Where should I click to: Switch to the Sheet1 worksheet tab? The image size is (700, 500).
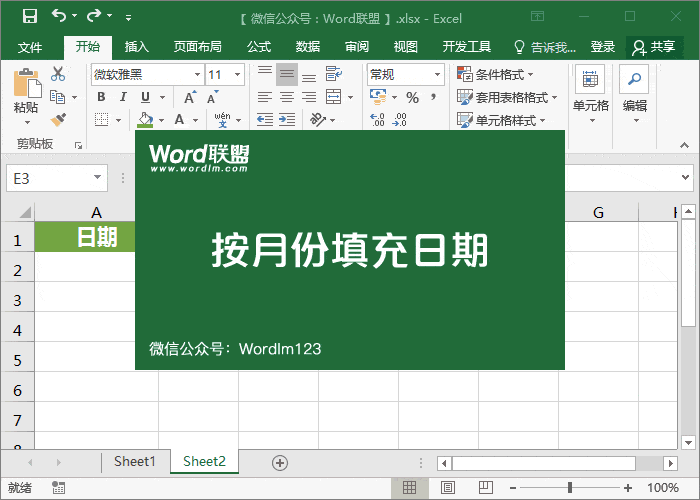[x=134, y=462]
